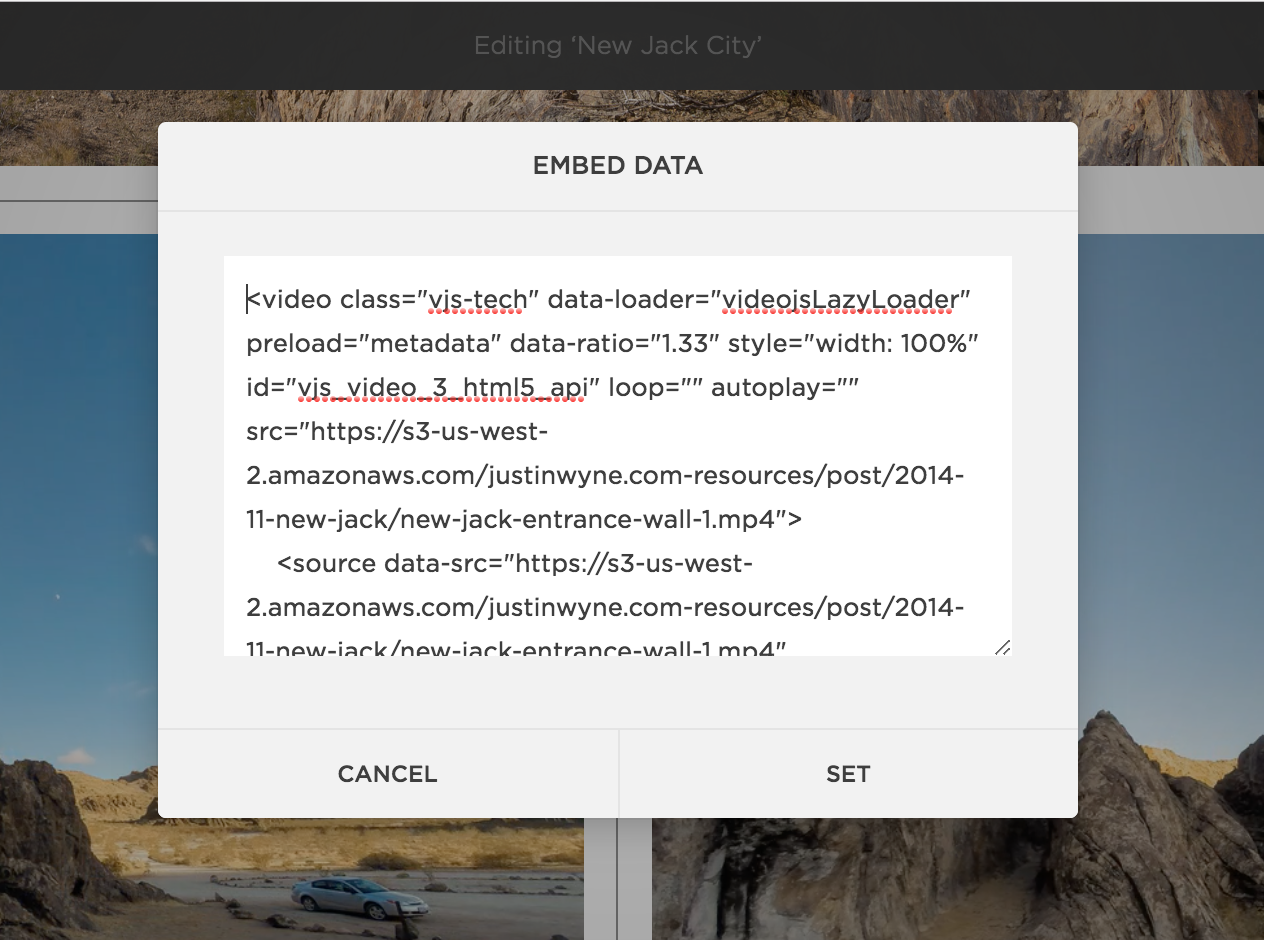Click the data-ratio="1.33" attribute text
Viewport: 1264px width, 940px height.
(x=614, y=343)
